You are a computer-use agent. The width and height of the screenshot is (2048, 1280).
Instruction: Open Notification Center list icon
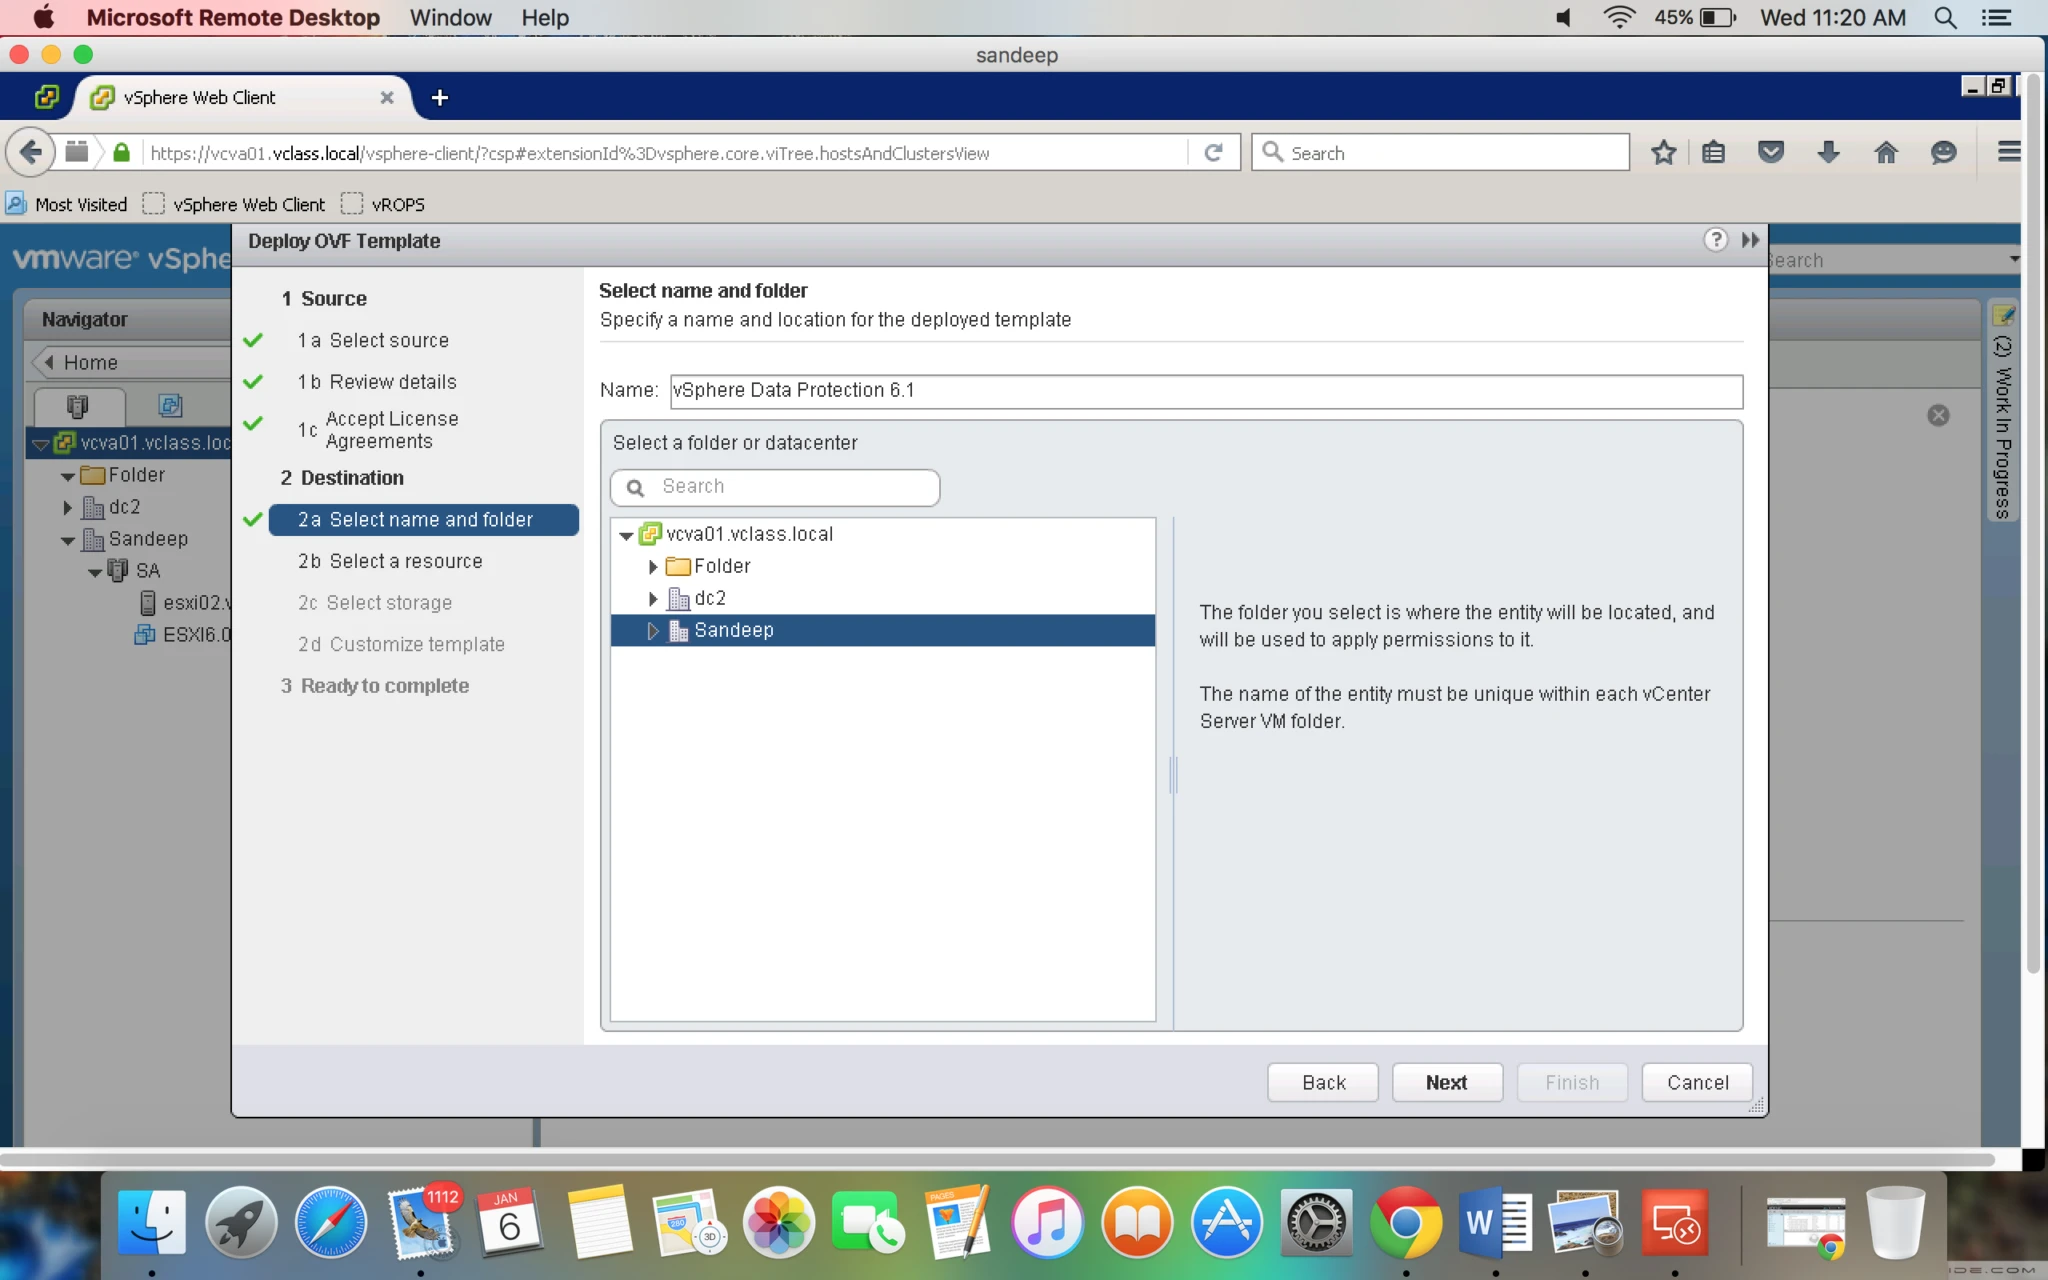[x=1997, y=18]
